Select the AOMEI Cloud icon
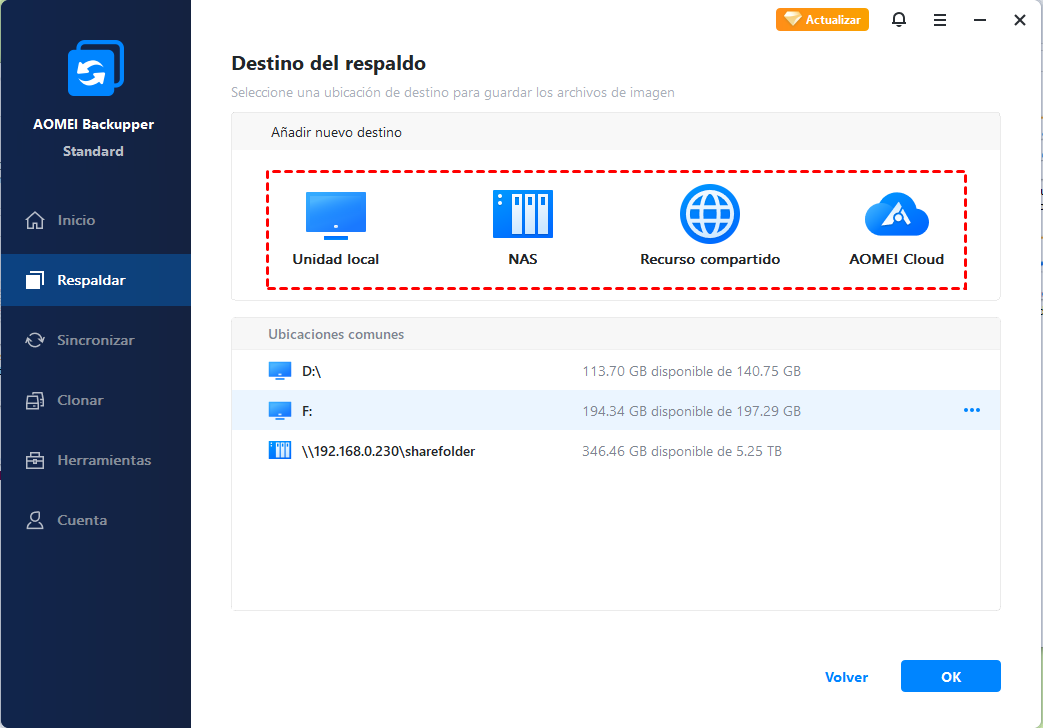The height and width of the screenshot is (728, 1043). [896, 214]
